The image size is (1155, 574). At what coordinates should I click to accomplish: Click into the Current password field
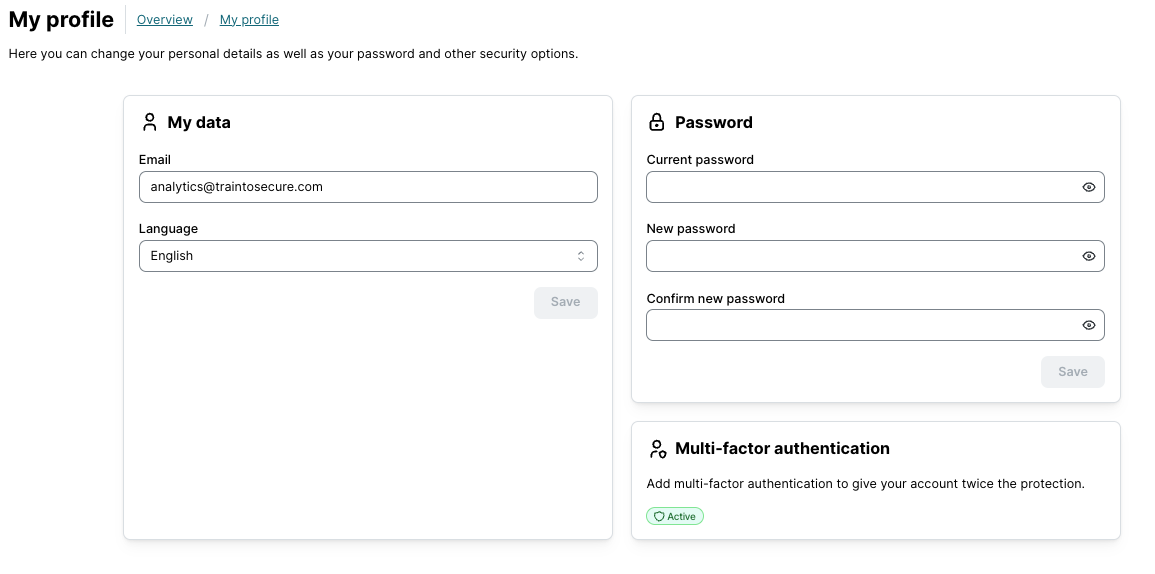coord(860,187)
